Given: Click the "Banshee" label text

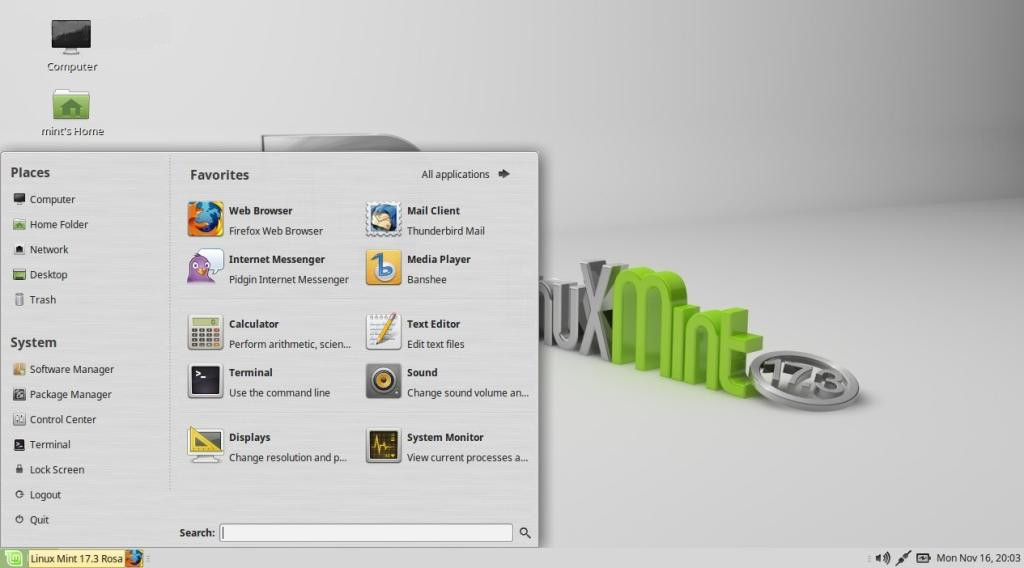Looking at the screenshot, I should [x=426, y=279].
